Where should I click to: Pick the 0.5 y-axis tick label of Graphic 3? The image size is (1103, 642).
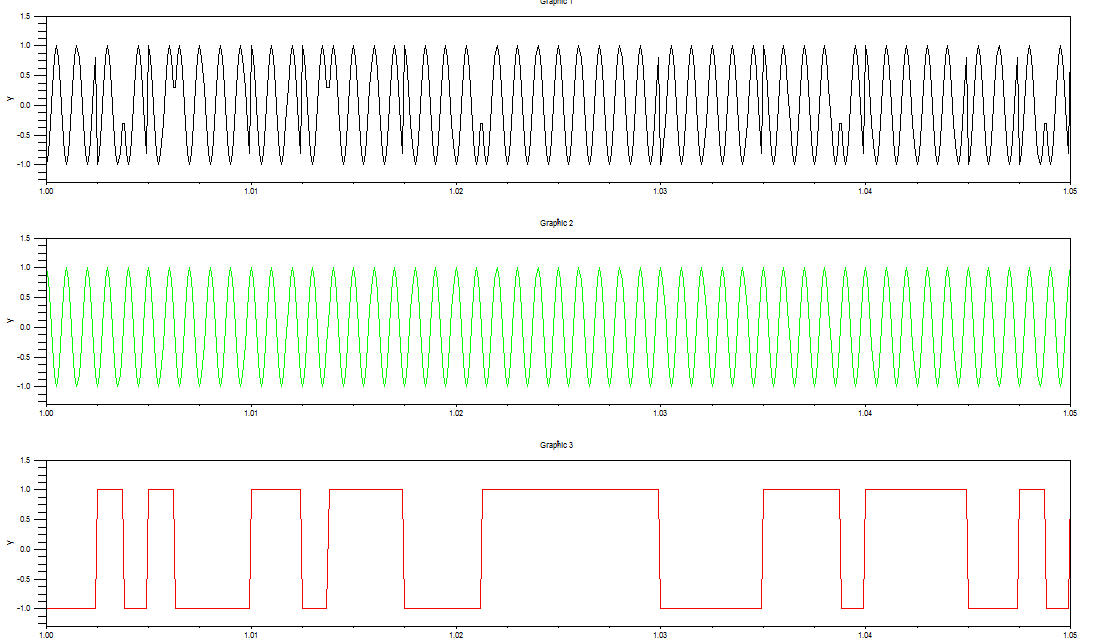click(x=25, y=520)
